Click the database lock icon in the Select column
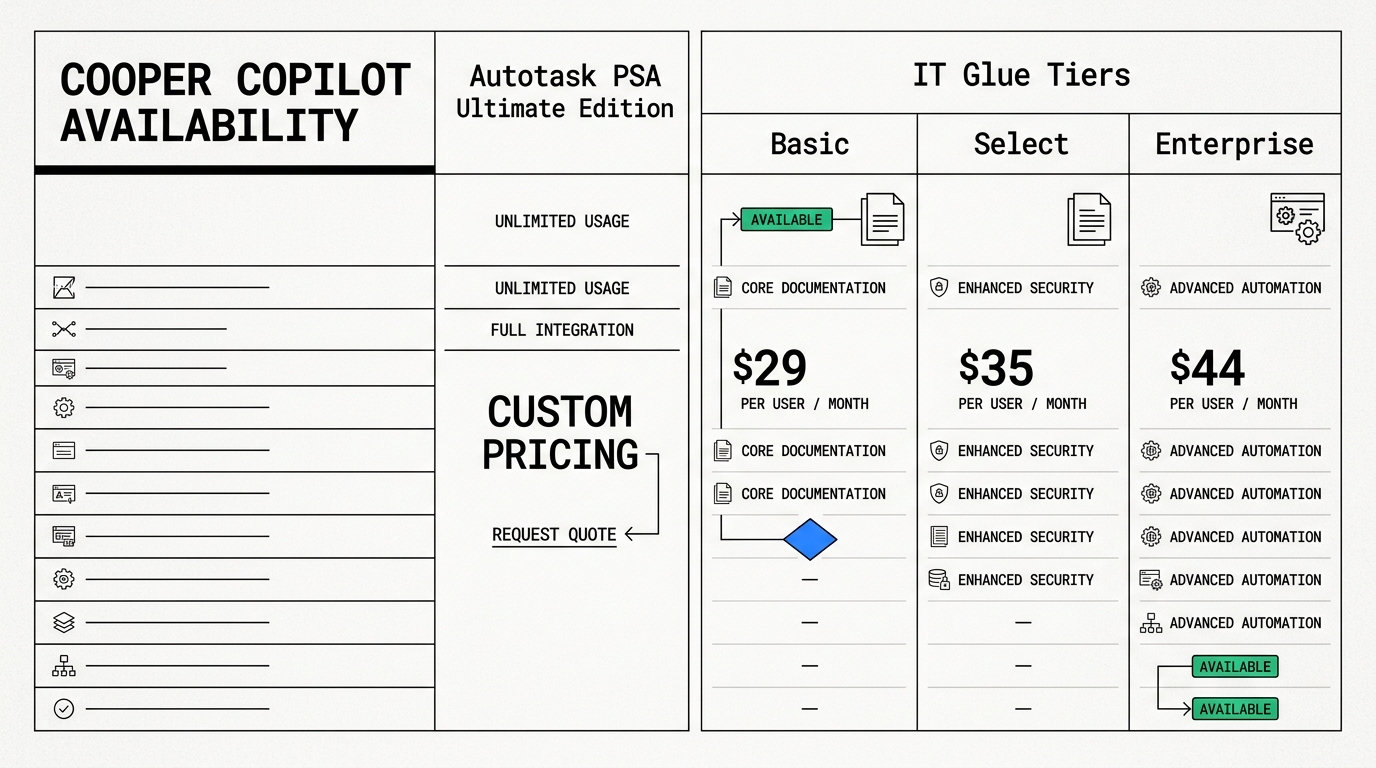Screen dimensions: 1376x768 tap(939, 579)
